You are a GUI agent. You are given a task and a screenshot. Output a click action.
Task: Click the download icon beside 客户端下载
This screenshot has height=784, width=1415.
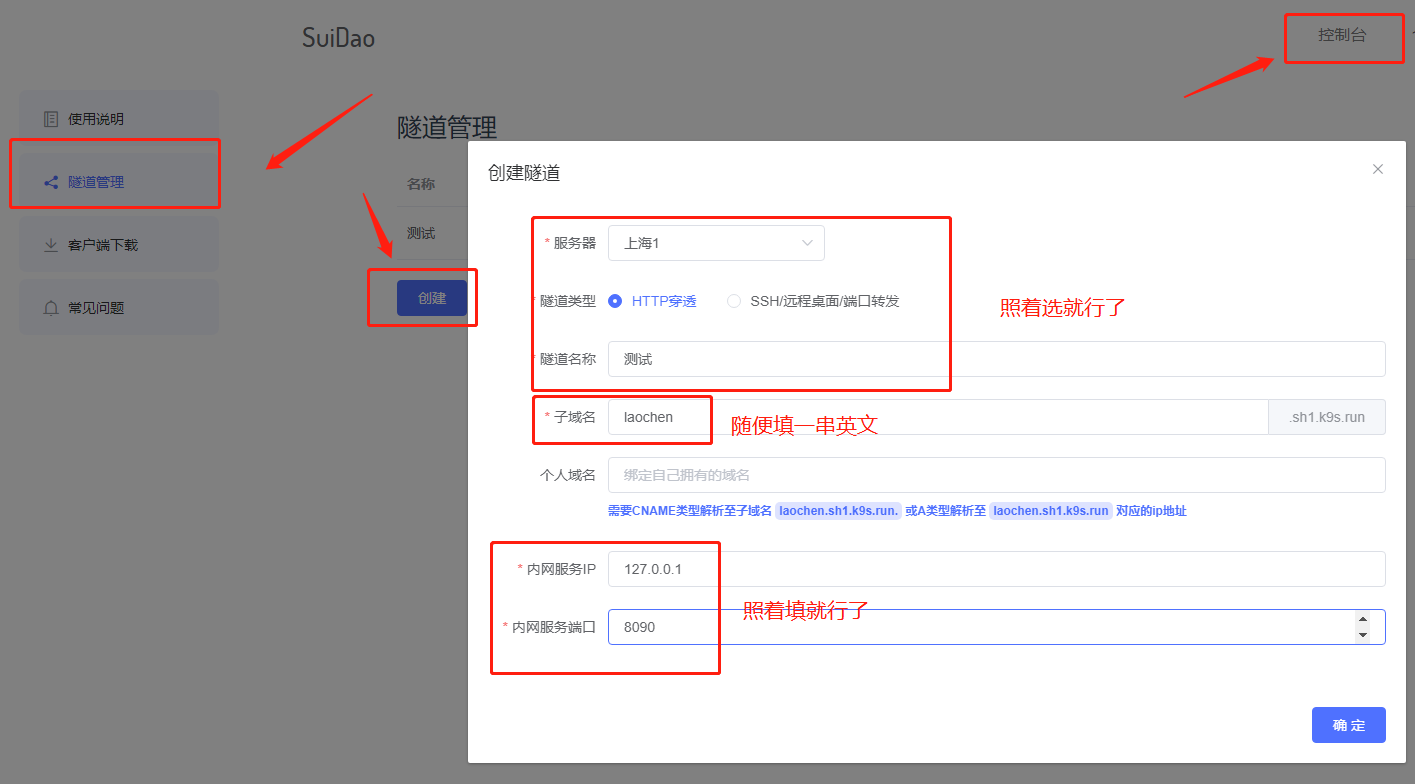click(51, 245)
